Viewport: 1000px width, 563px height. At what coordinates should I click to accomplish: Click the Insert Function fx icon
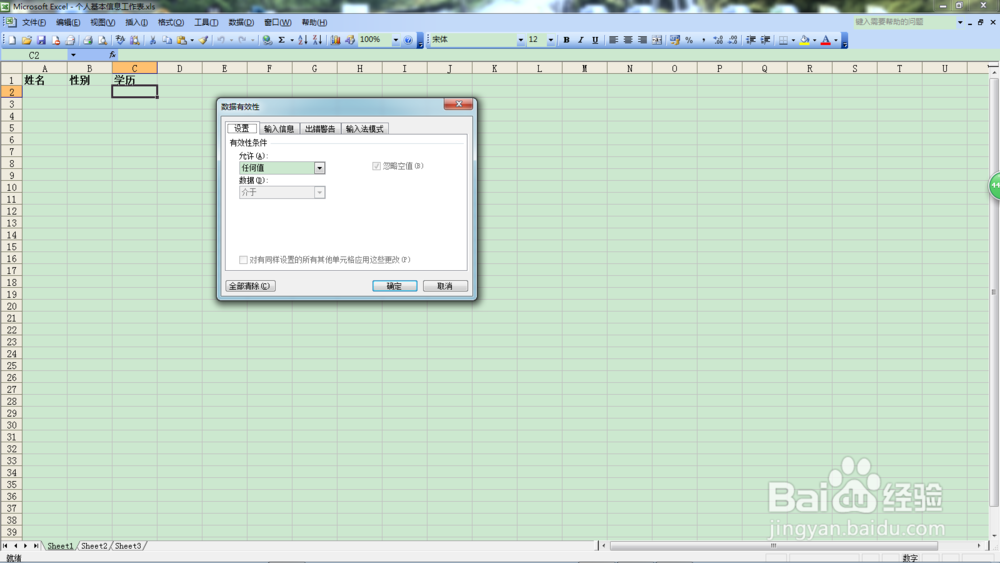112,55
